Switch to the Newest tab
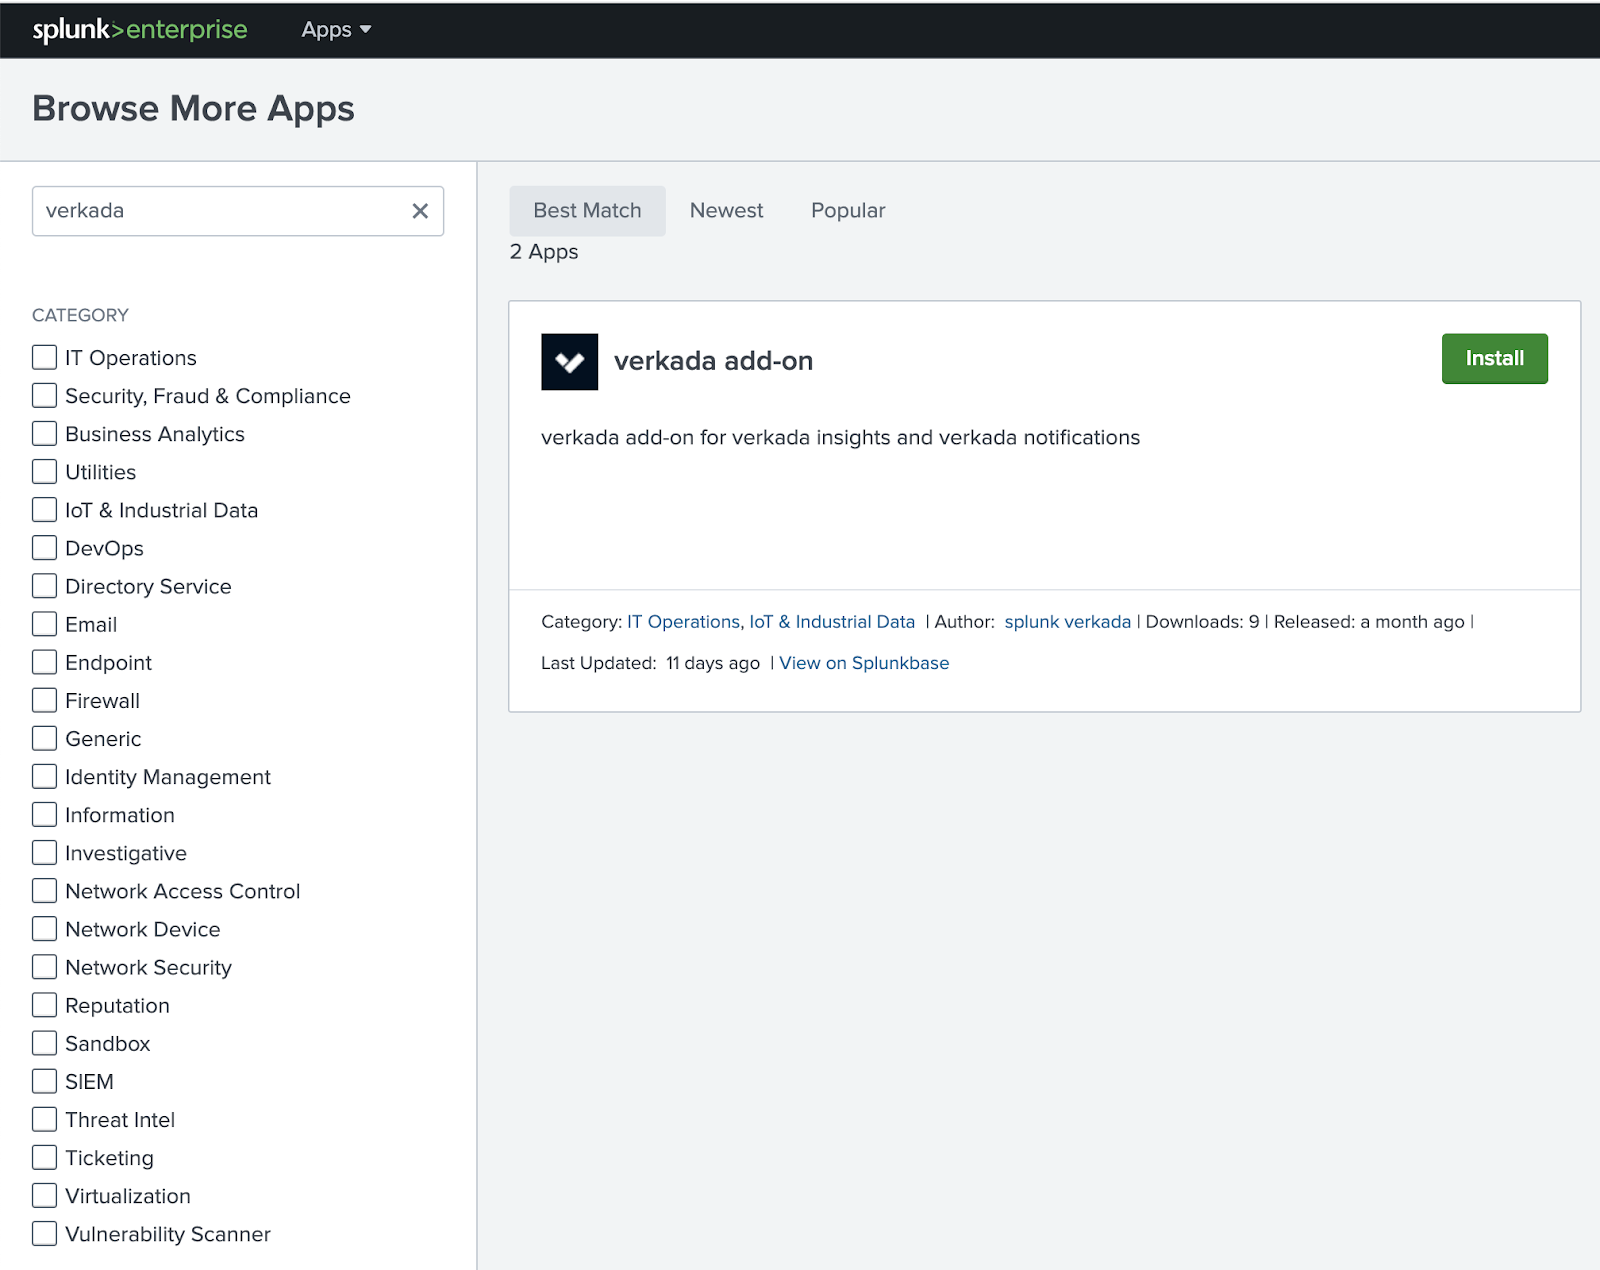This screenshot has width=1600, height=1270. click(726, 211)
